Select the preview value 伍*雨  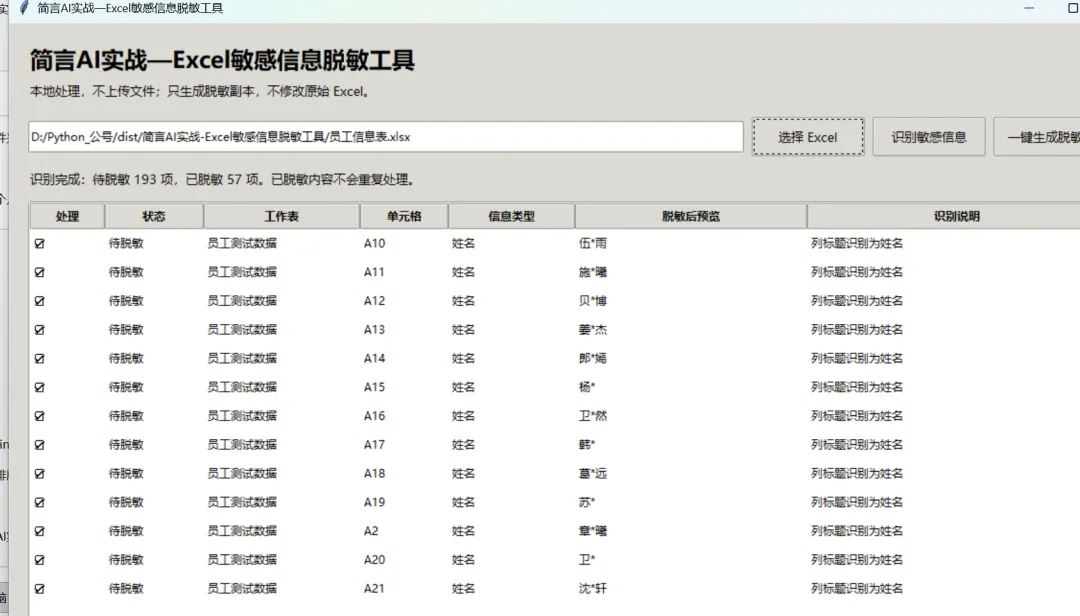[593, 243]
